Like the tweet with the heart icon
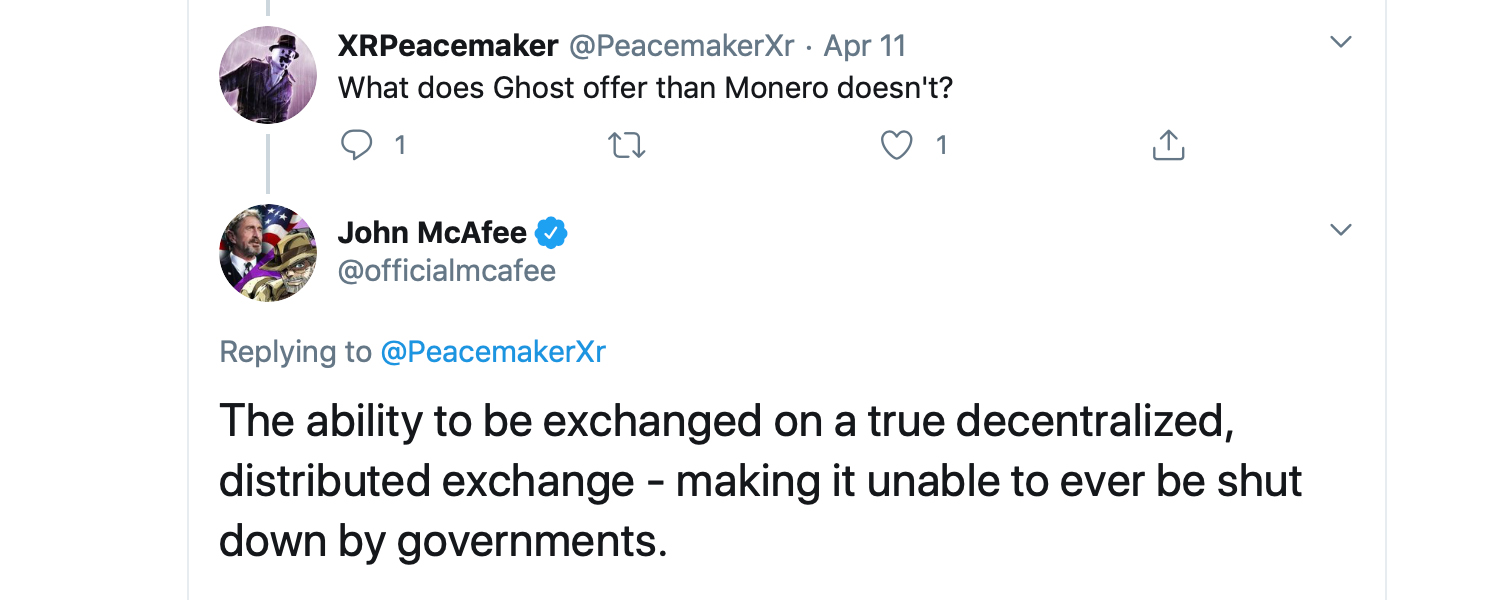 pyautogui.click(x=896, y=146)
